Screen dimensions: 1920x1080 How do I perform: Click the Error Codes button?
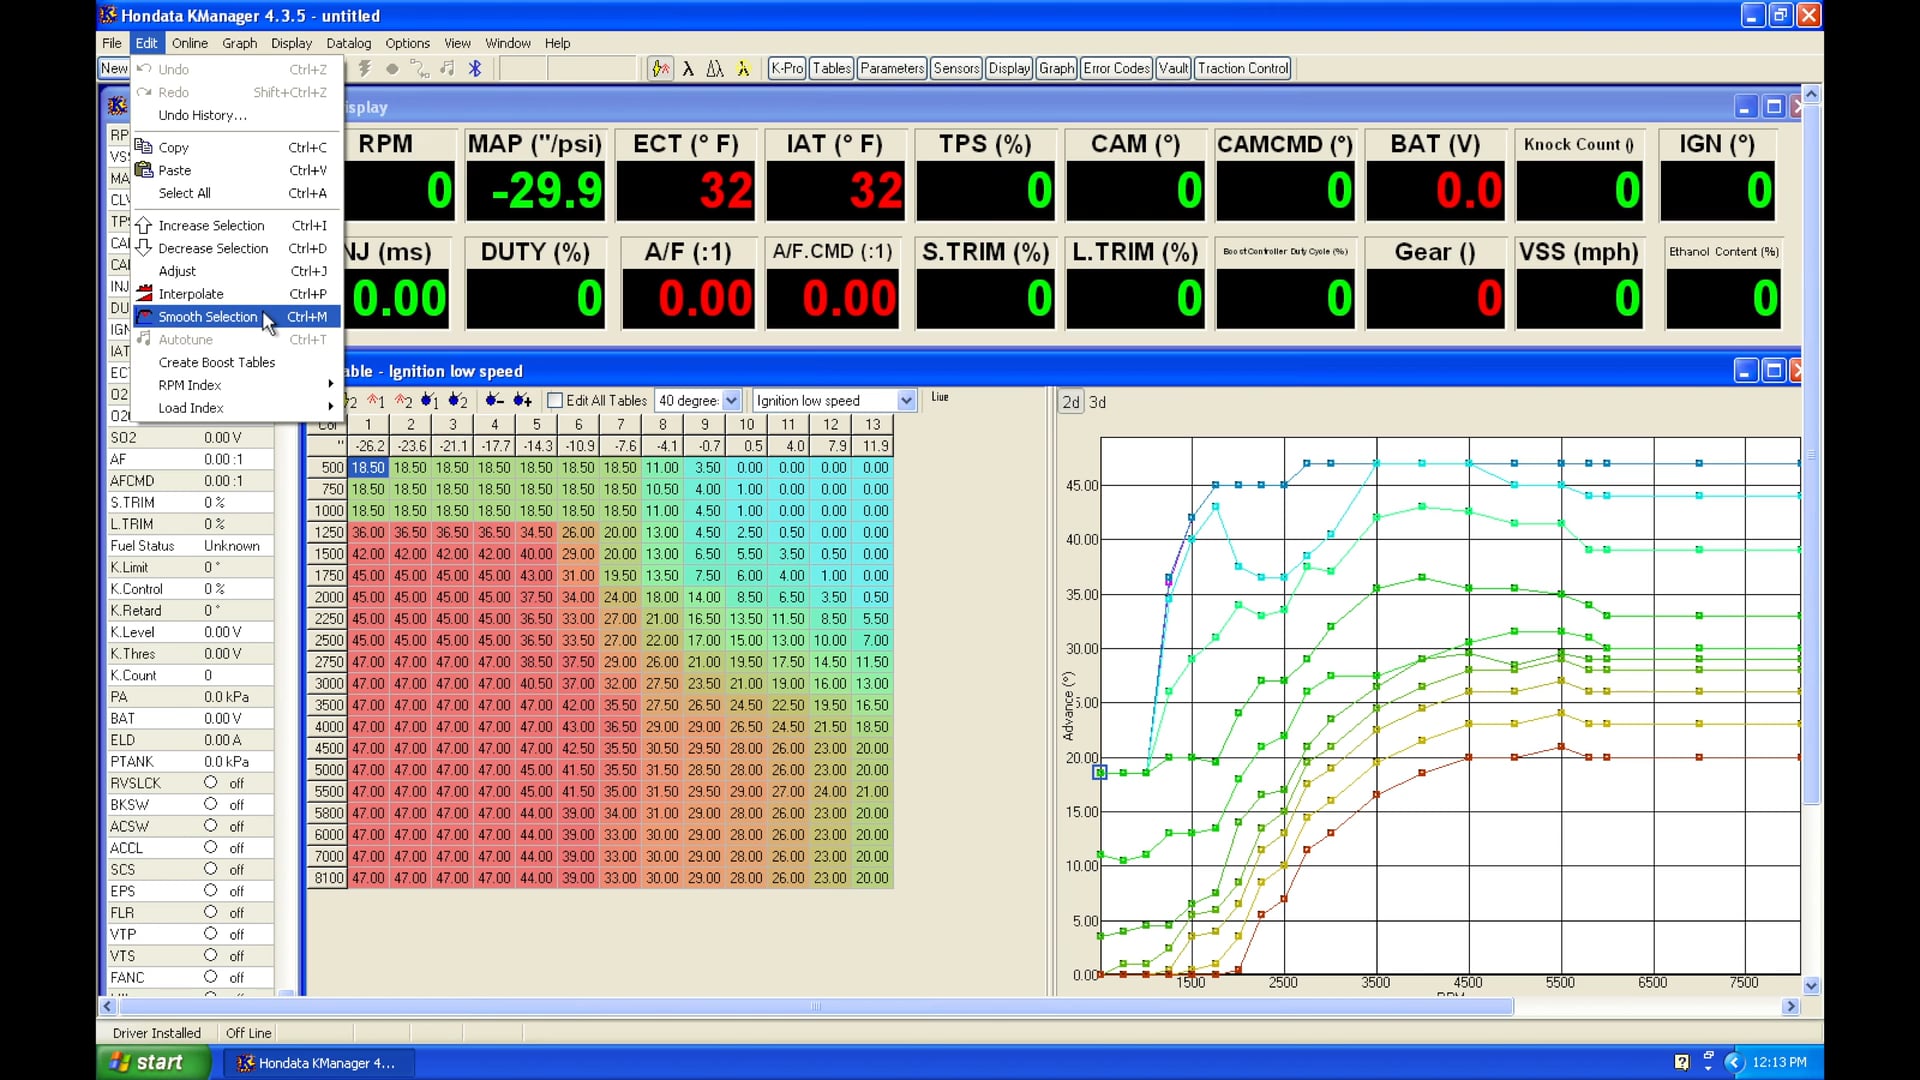pyautogui.click(x=1115, y=68)
